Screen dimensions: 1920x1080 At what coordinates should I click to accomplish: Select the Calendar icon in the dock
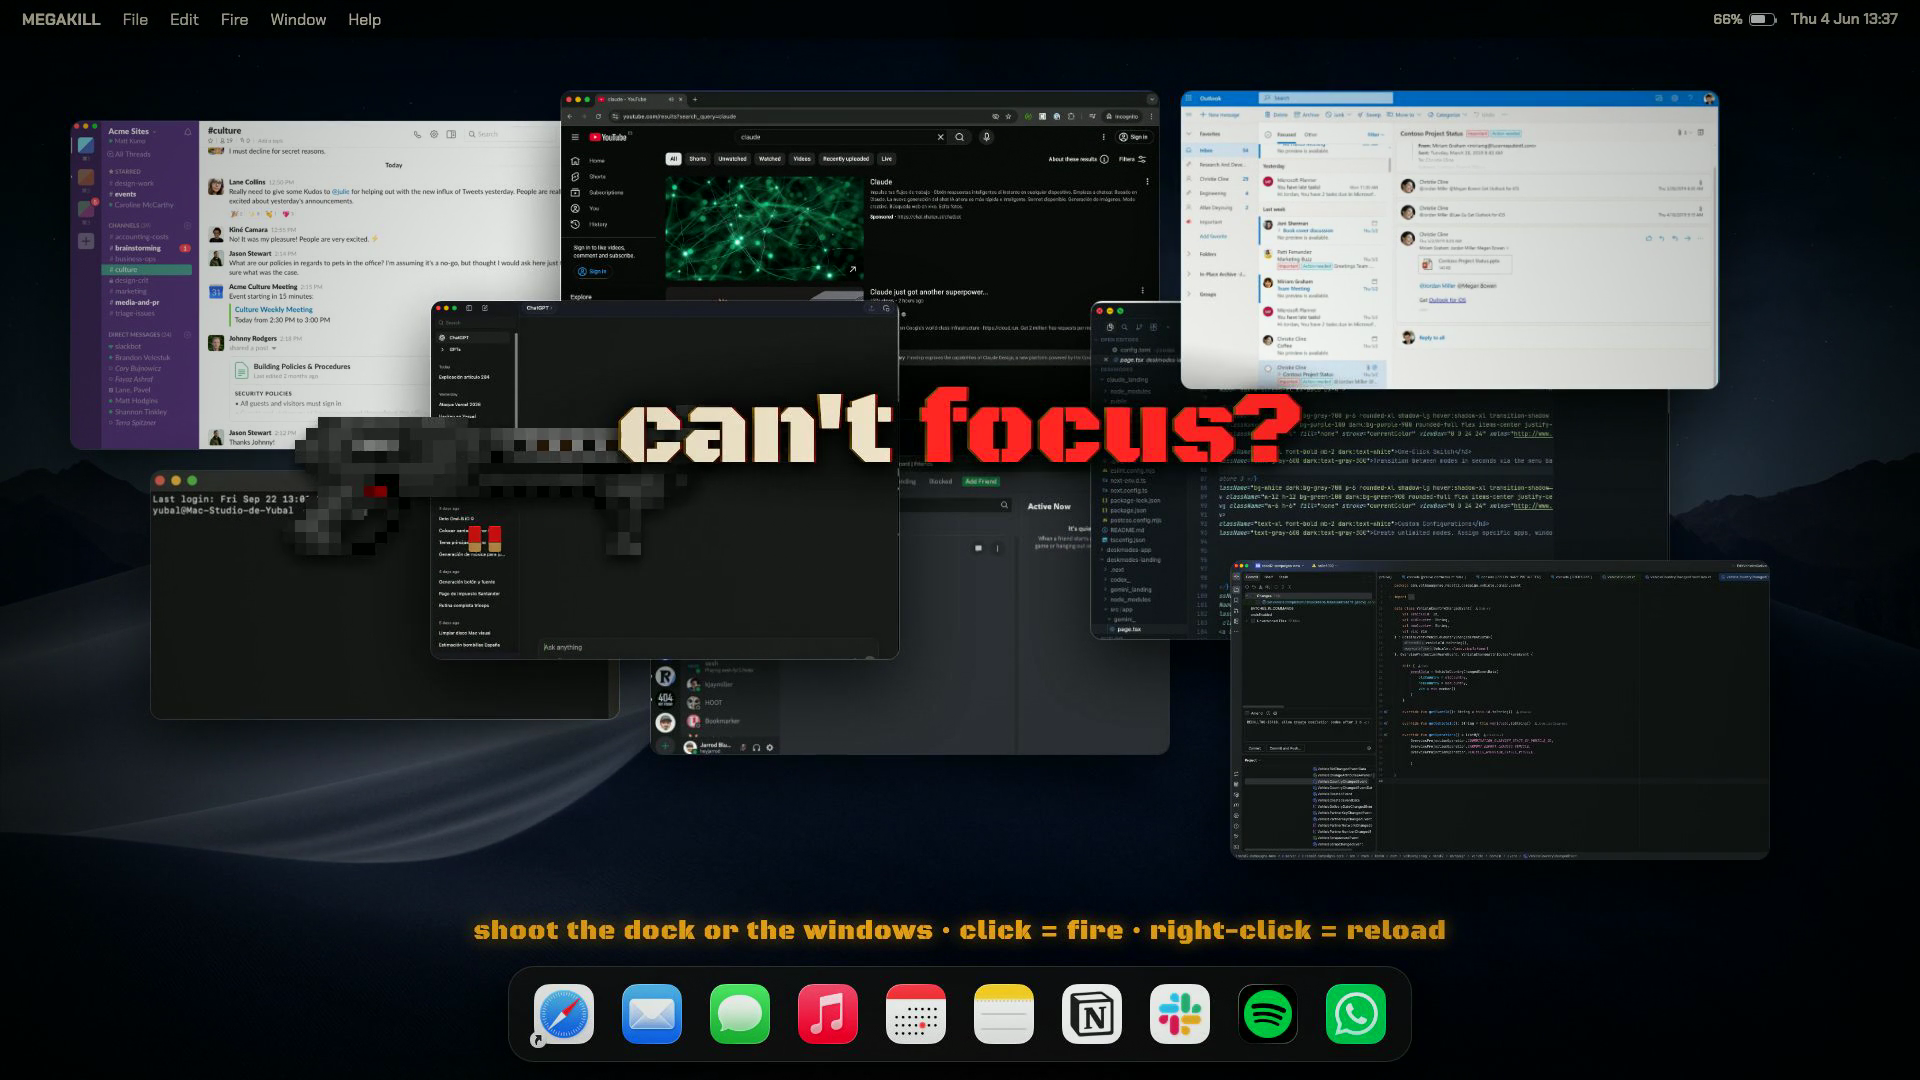pyautogui.click(x=916, y=1014)
